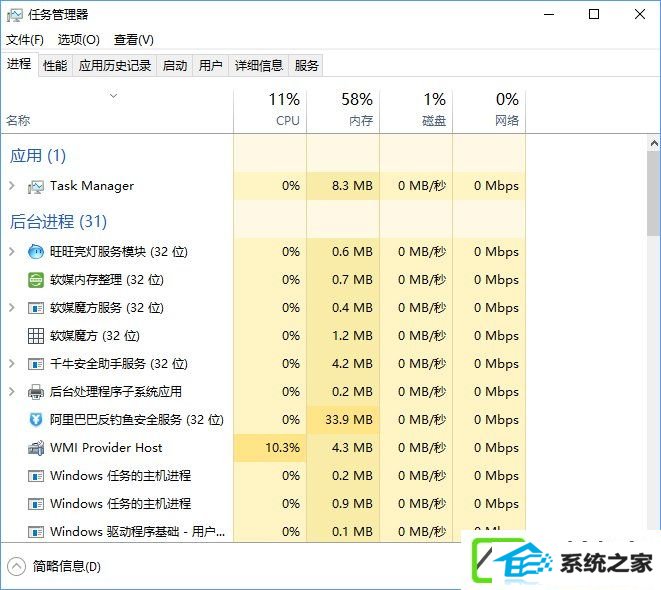Image resolution: width=661 pixels, height=590 pixels.
Task: Click the sort arrow above 名称 column
Action: tap(113, 96)
